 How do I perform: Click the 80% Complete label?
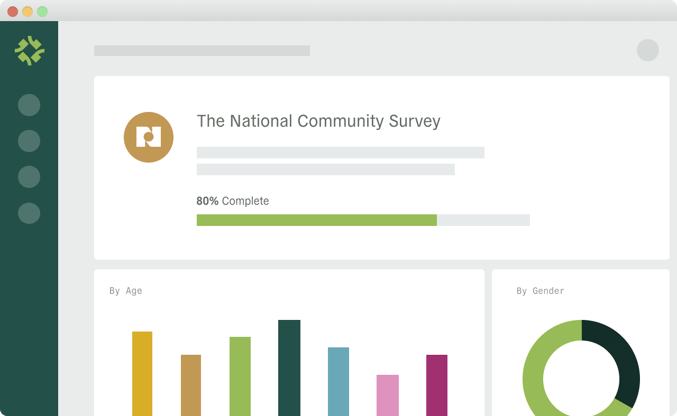233,201
